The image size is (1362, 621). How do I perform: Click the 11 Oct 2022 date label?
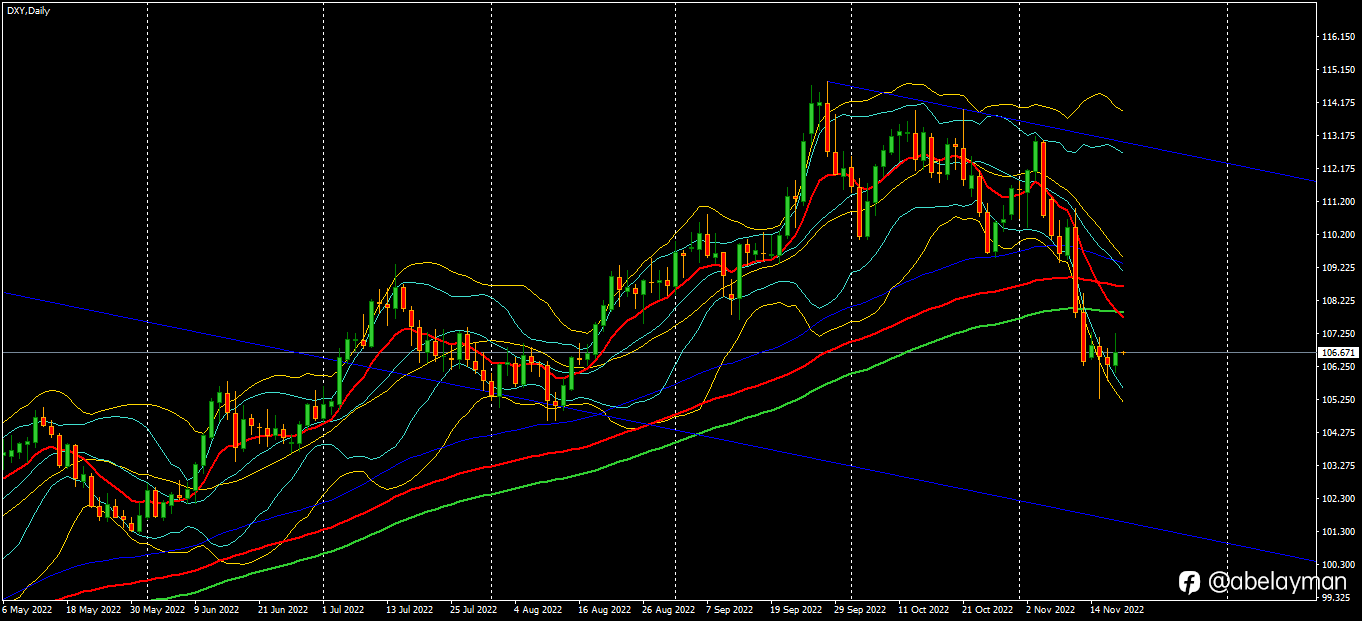pyautogui.click(x=923, y=609)
